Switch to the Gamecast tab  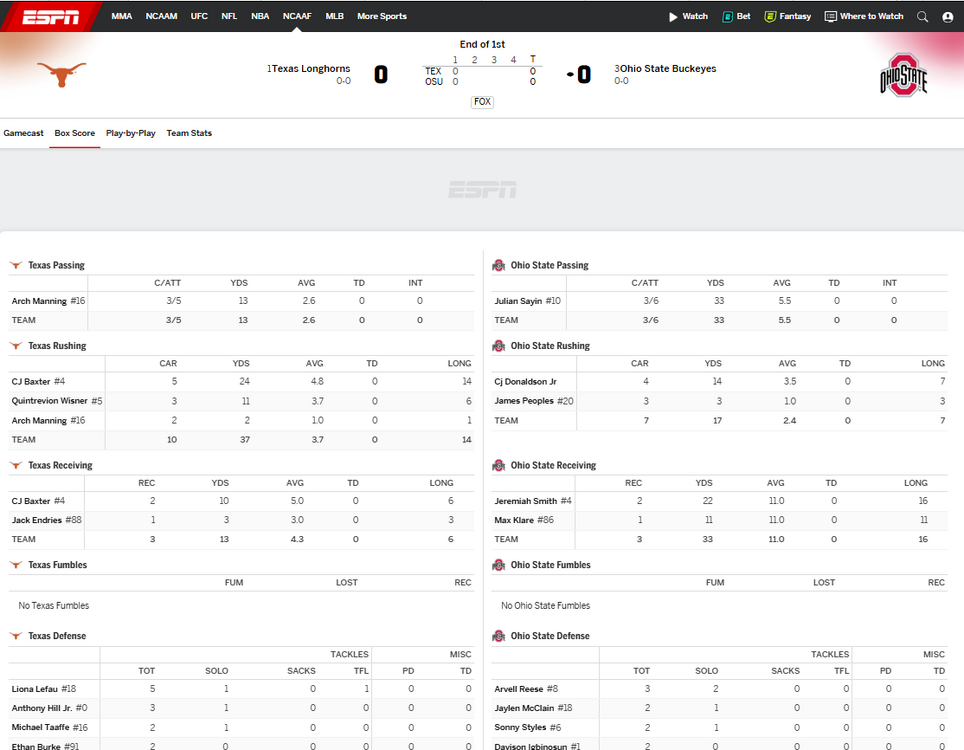(24, 133)
